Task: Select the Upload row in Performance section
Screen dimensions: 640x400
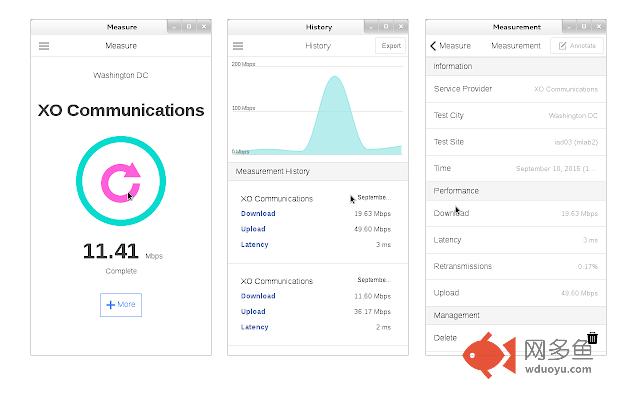Action: pyautogui.click(x=516, y=293)
